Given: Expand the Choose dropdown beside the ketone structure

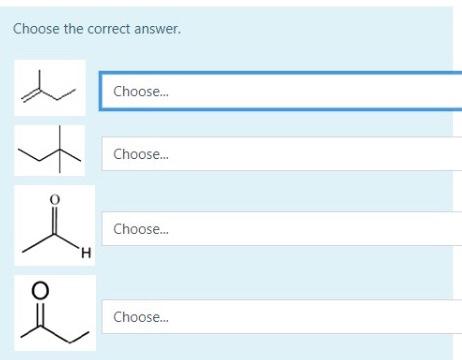Looking at the screenshot, I should pyautogui.click(x=282, y=317).
